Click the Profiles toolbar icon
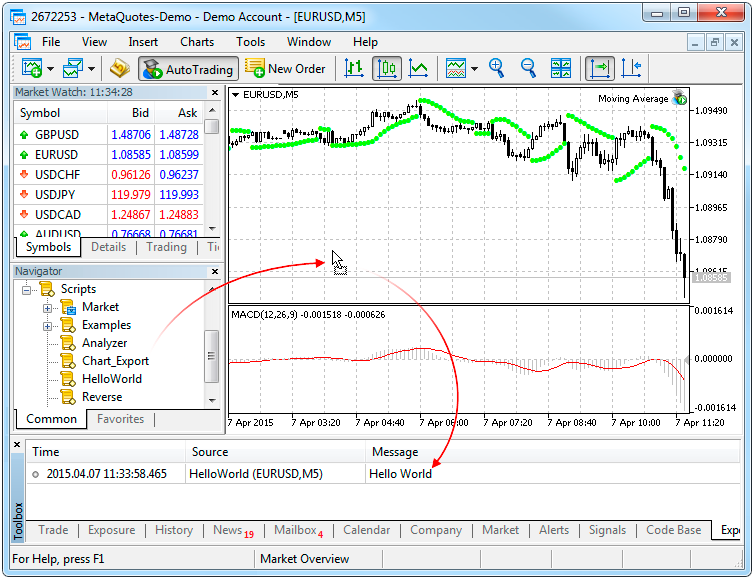Image resolution: width=753 pixels, height=578 pixels. click(73, 69)
